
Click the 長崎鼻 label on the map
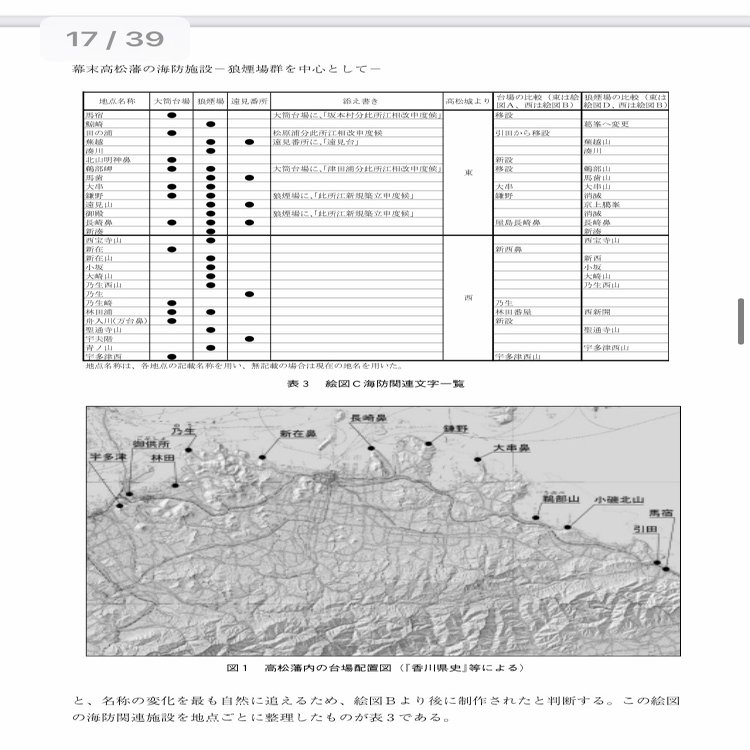pos(368,418)
